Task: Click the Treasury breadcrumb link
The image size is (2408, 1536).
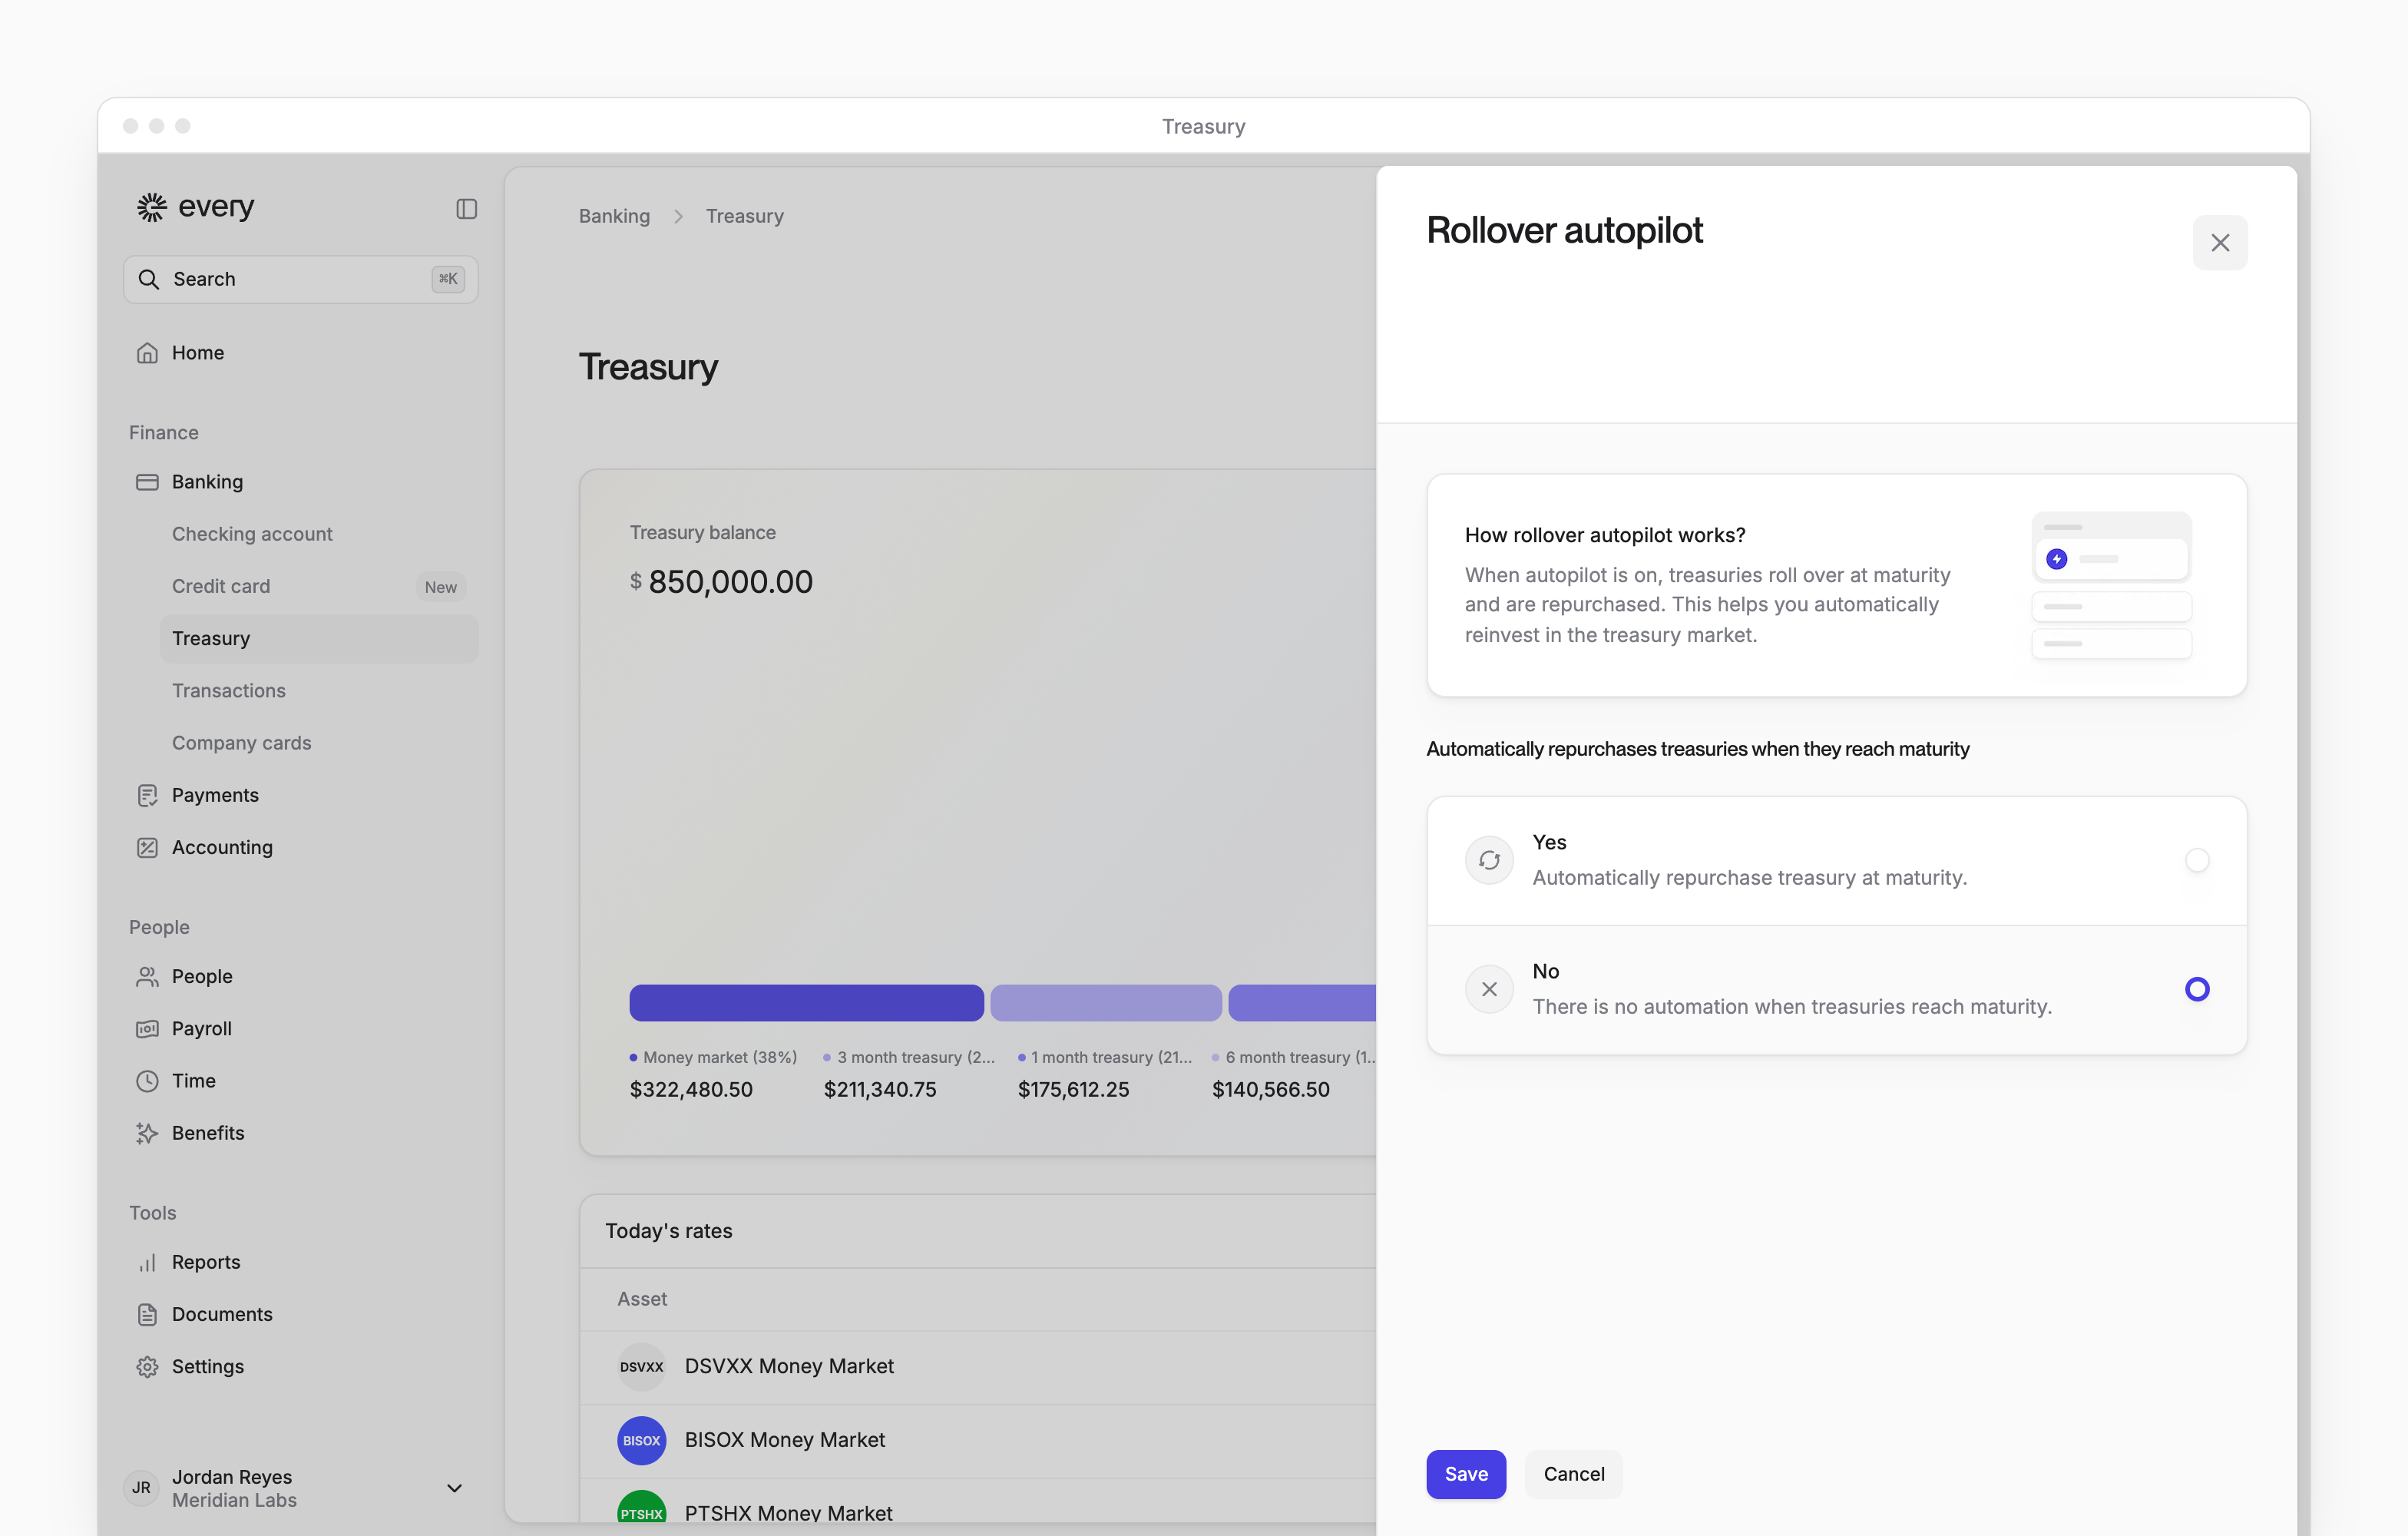Action: (745, 216)
